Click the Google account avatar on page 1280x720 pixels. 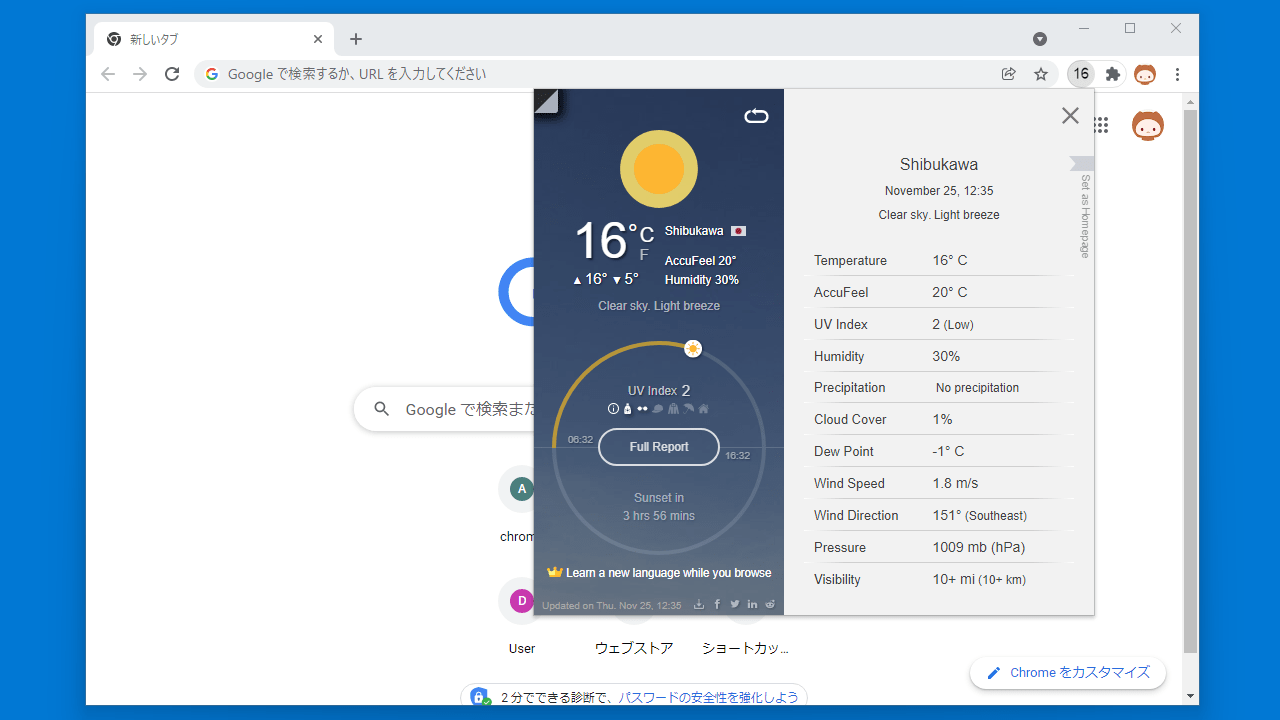point(1148,125)
